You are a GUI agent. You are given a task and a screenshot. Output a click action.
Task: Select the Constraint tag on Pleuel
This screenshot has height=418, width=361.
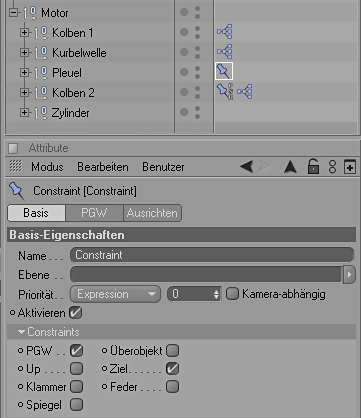224,71
